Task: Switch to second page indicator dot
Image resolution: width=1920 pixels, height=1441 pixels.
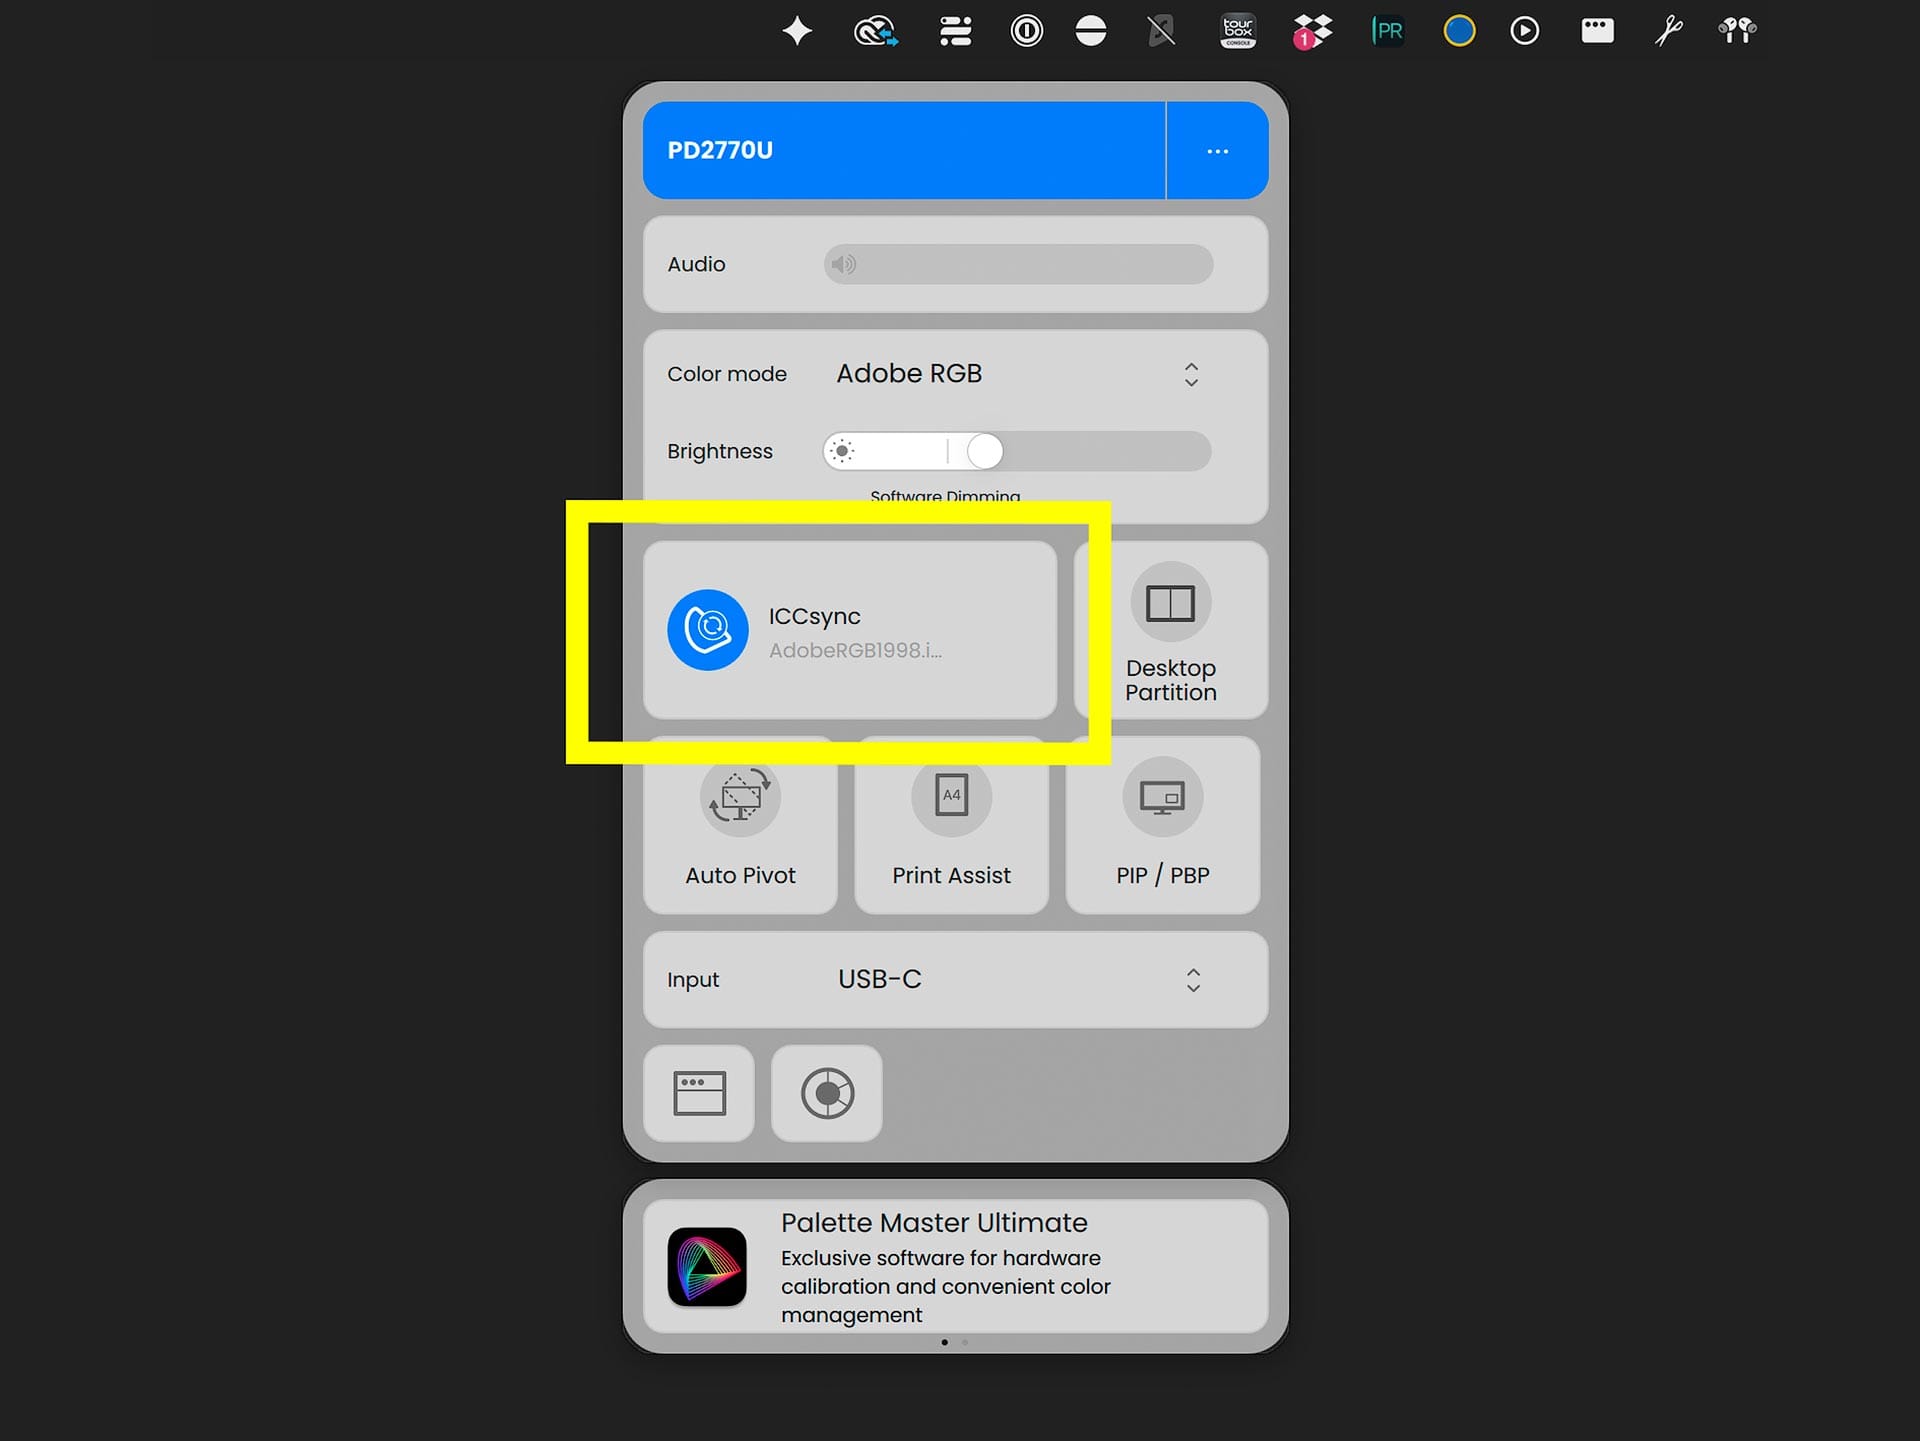Action: 965,1342
